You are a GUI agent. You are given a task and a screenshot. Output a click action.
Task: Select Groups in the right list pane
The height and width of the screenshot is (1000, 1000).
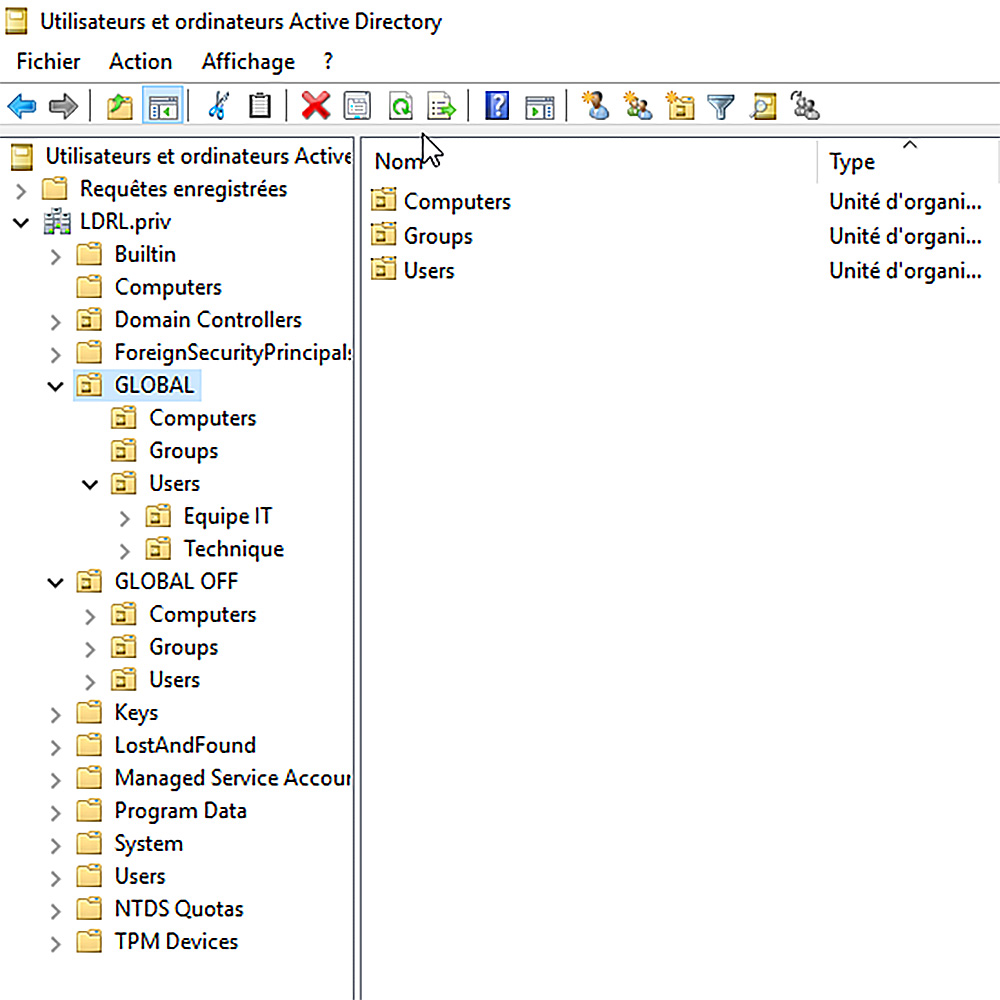tap(438, 236)
